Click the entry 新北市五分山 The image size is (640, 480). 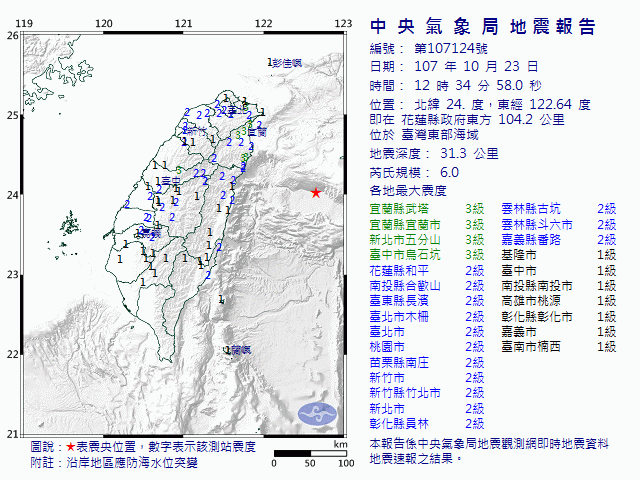coord(405,240)
